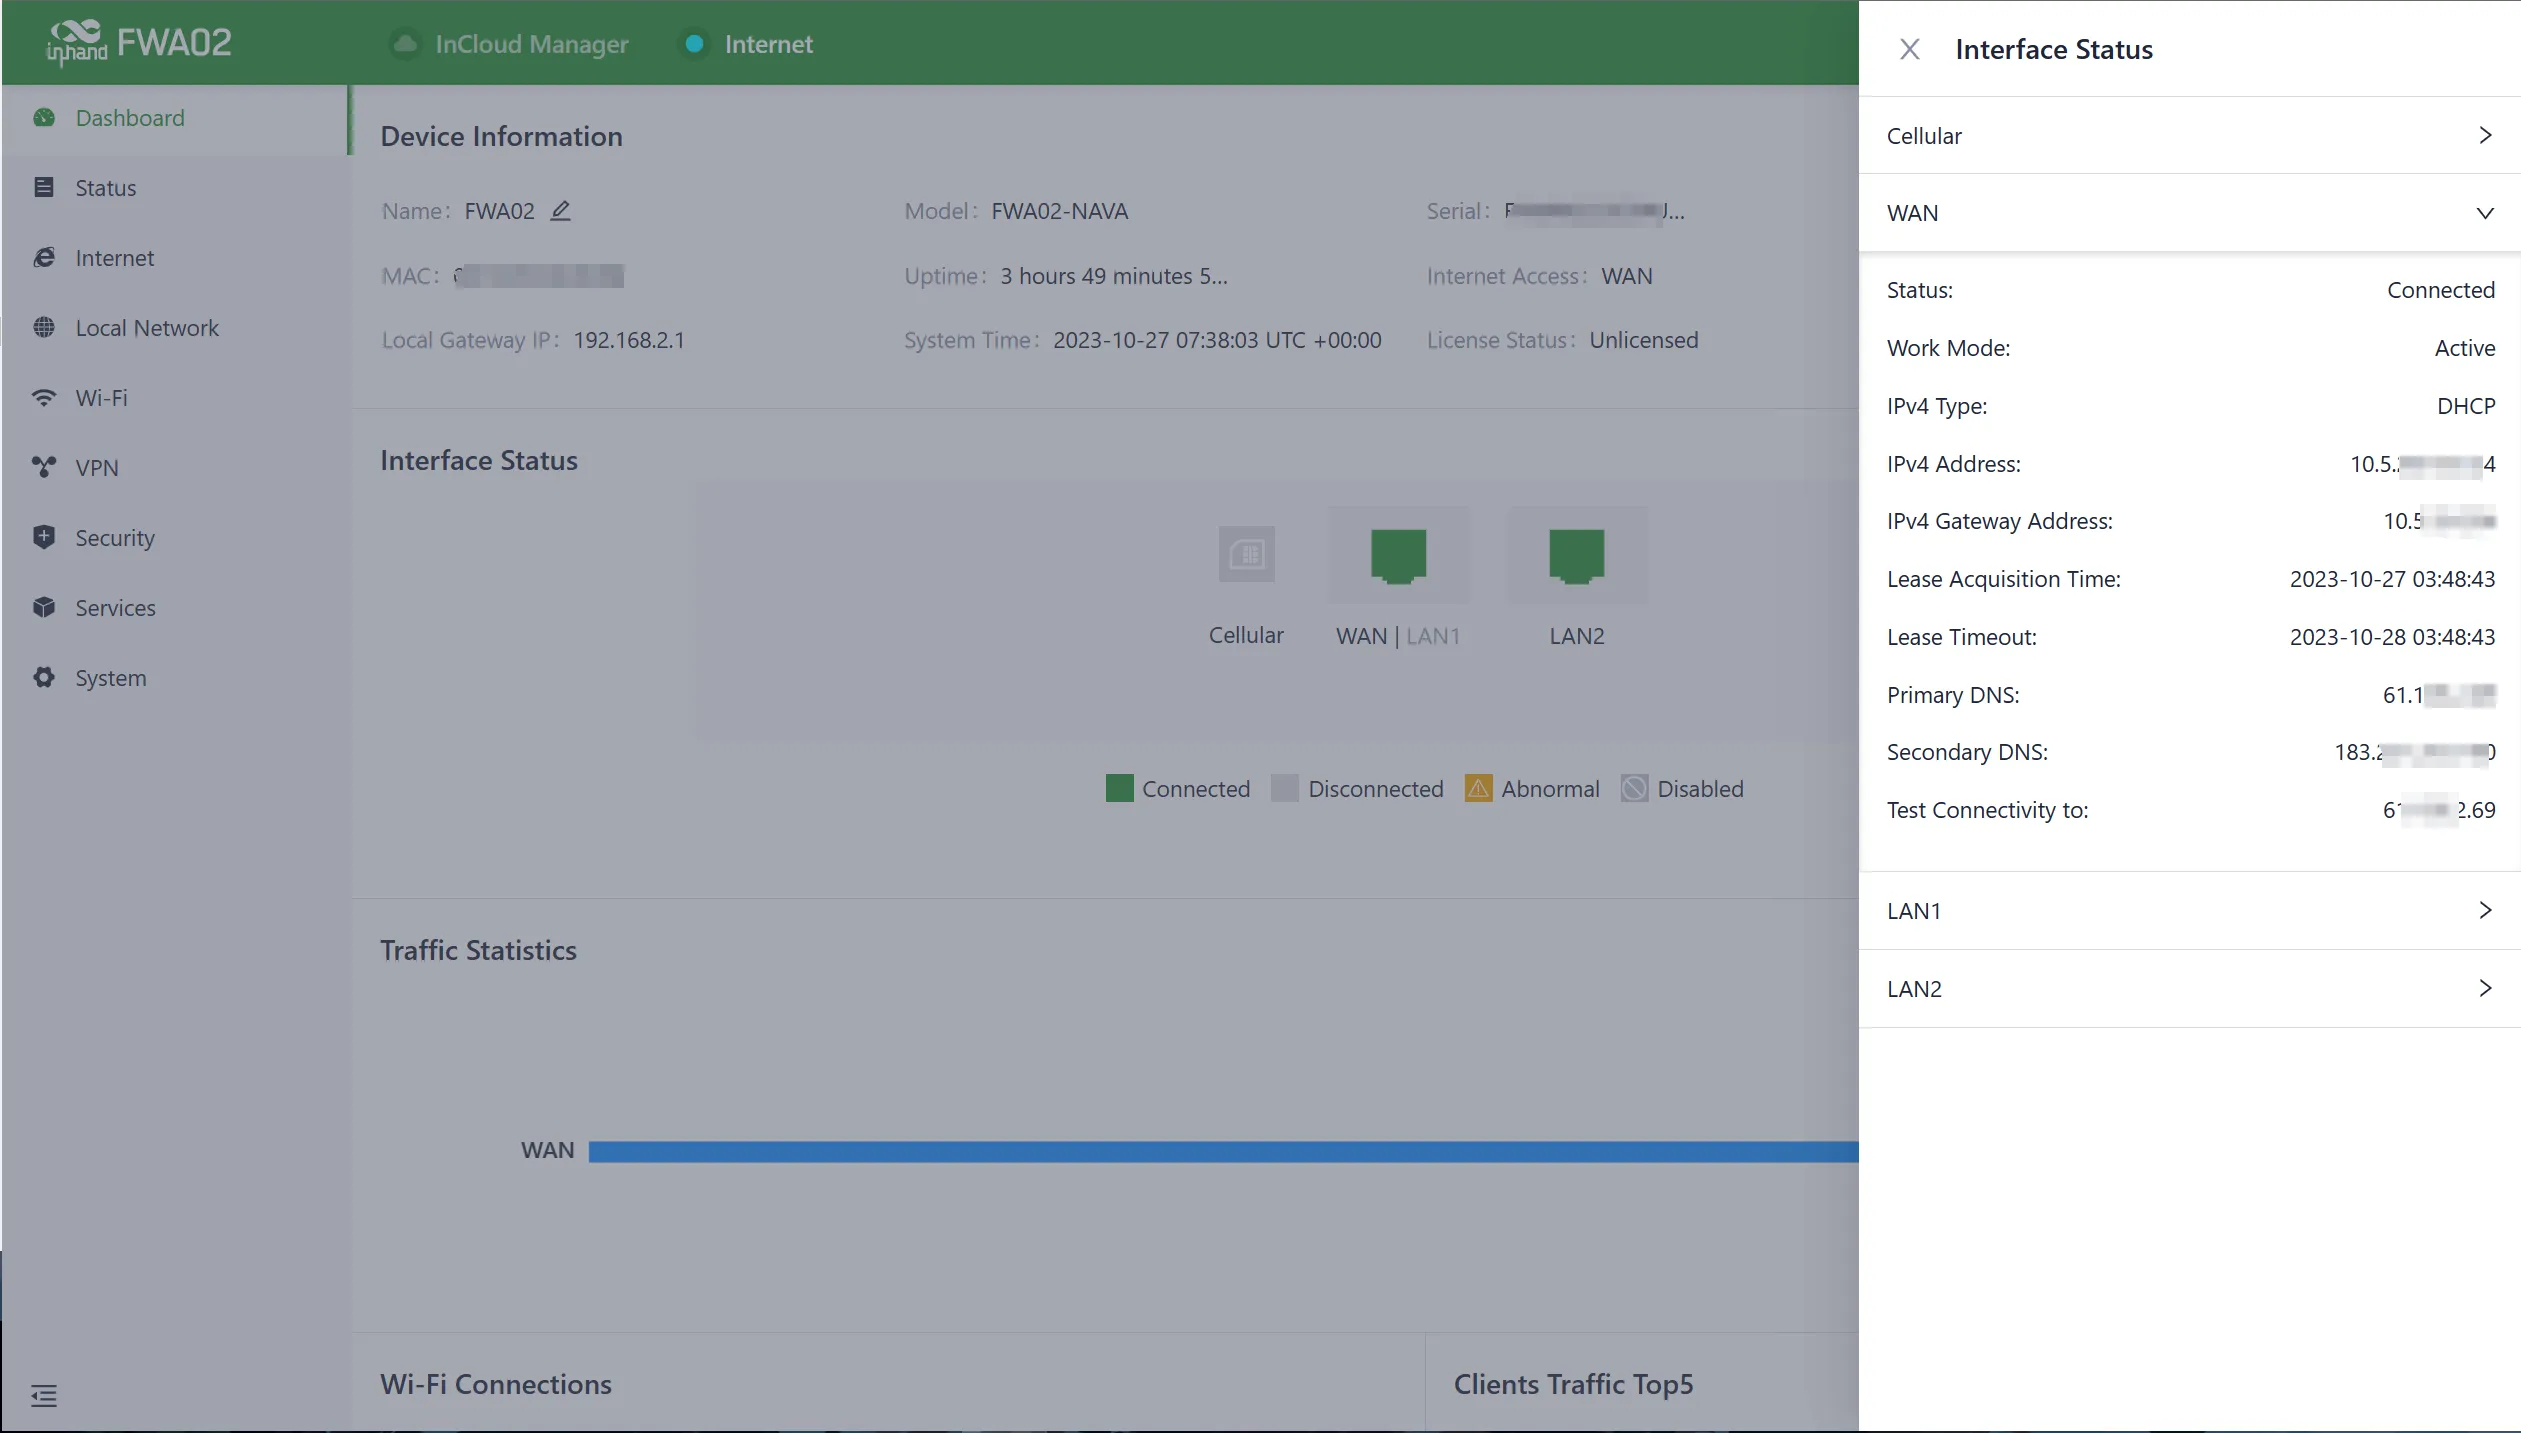Click the model text FWA02-NAVA
The height and width of the screenshot is (1433, 2521).
click(x=1059, y=211)
